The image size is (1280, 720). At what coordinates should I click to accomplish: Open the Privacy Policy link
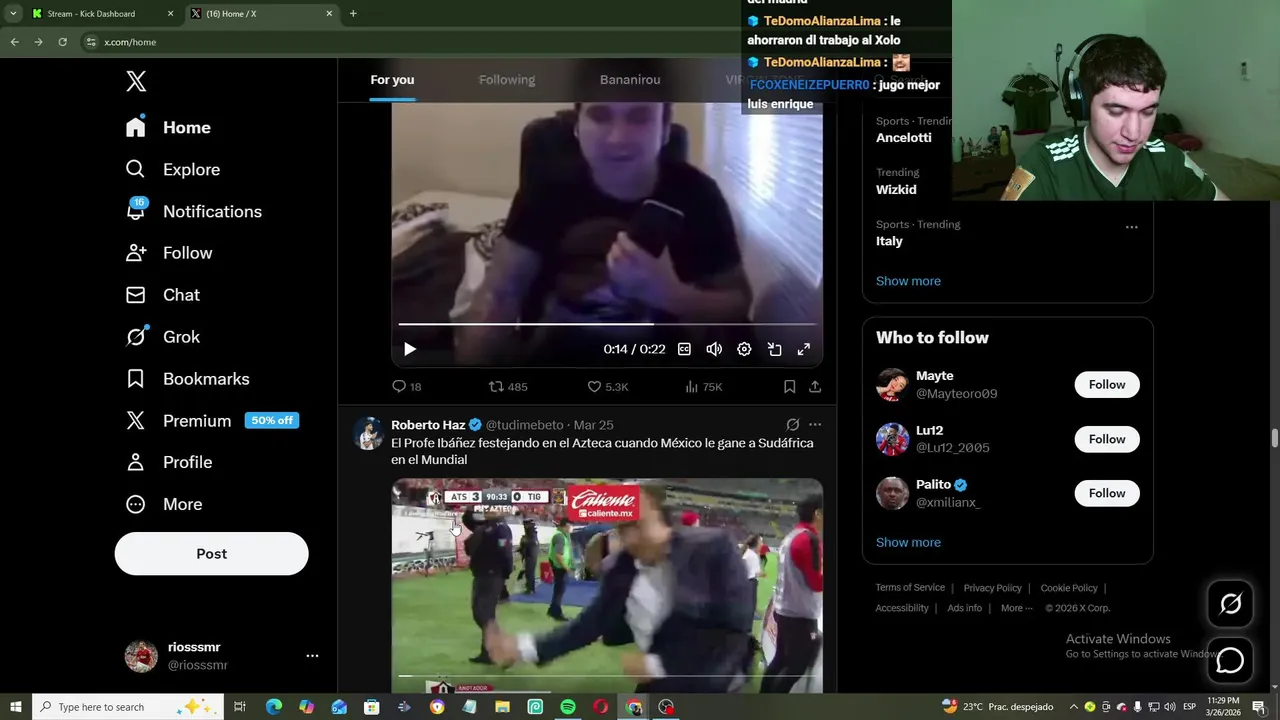992,588
